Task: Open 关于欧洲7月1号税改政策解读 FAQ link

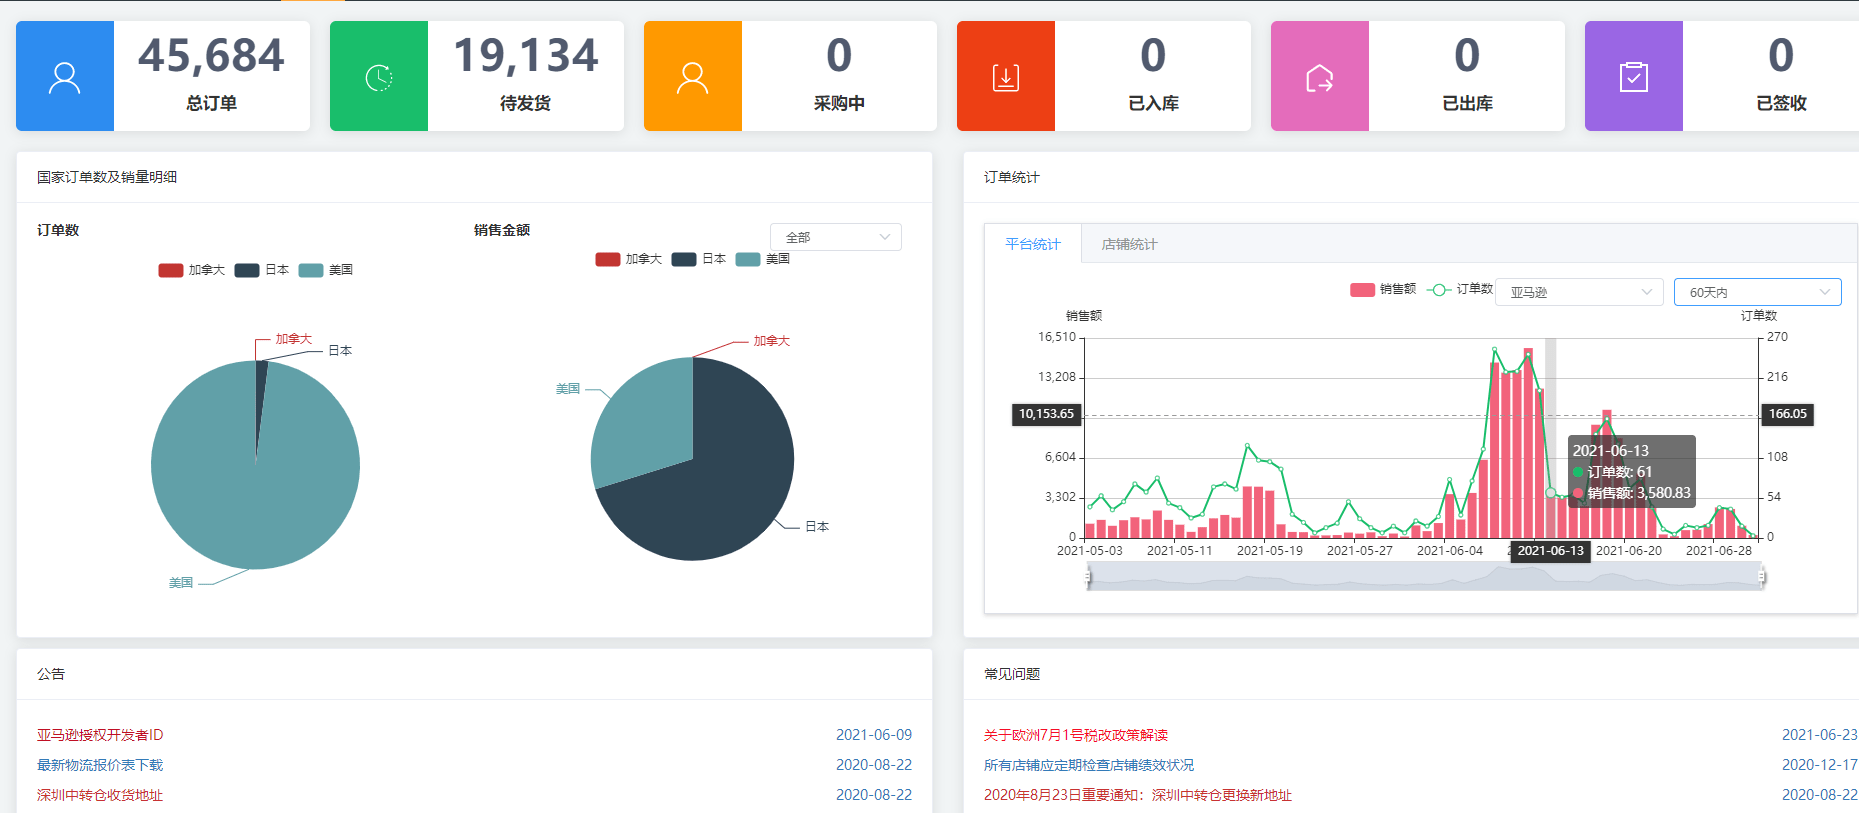Action: 1075,735
